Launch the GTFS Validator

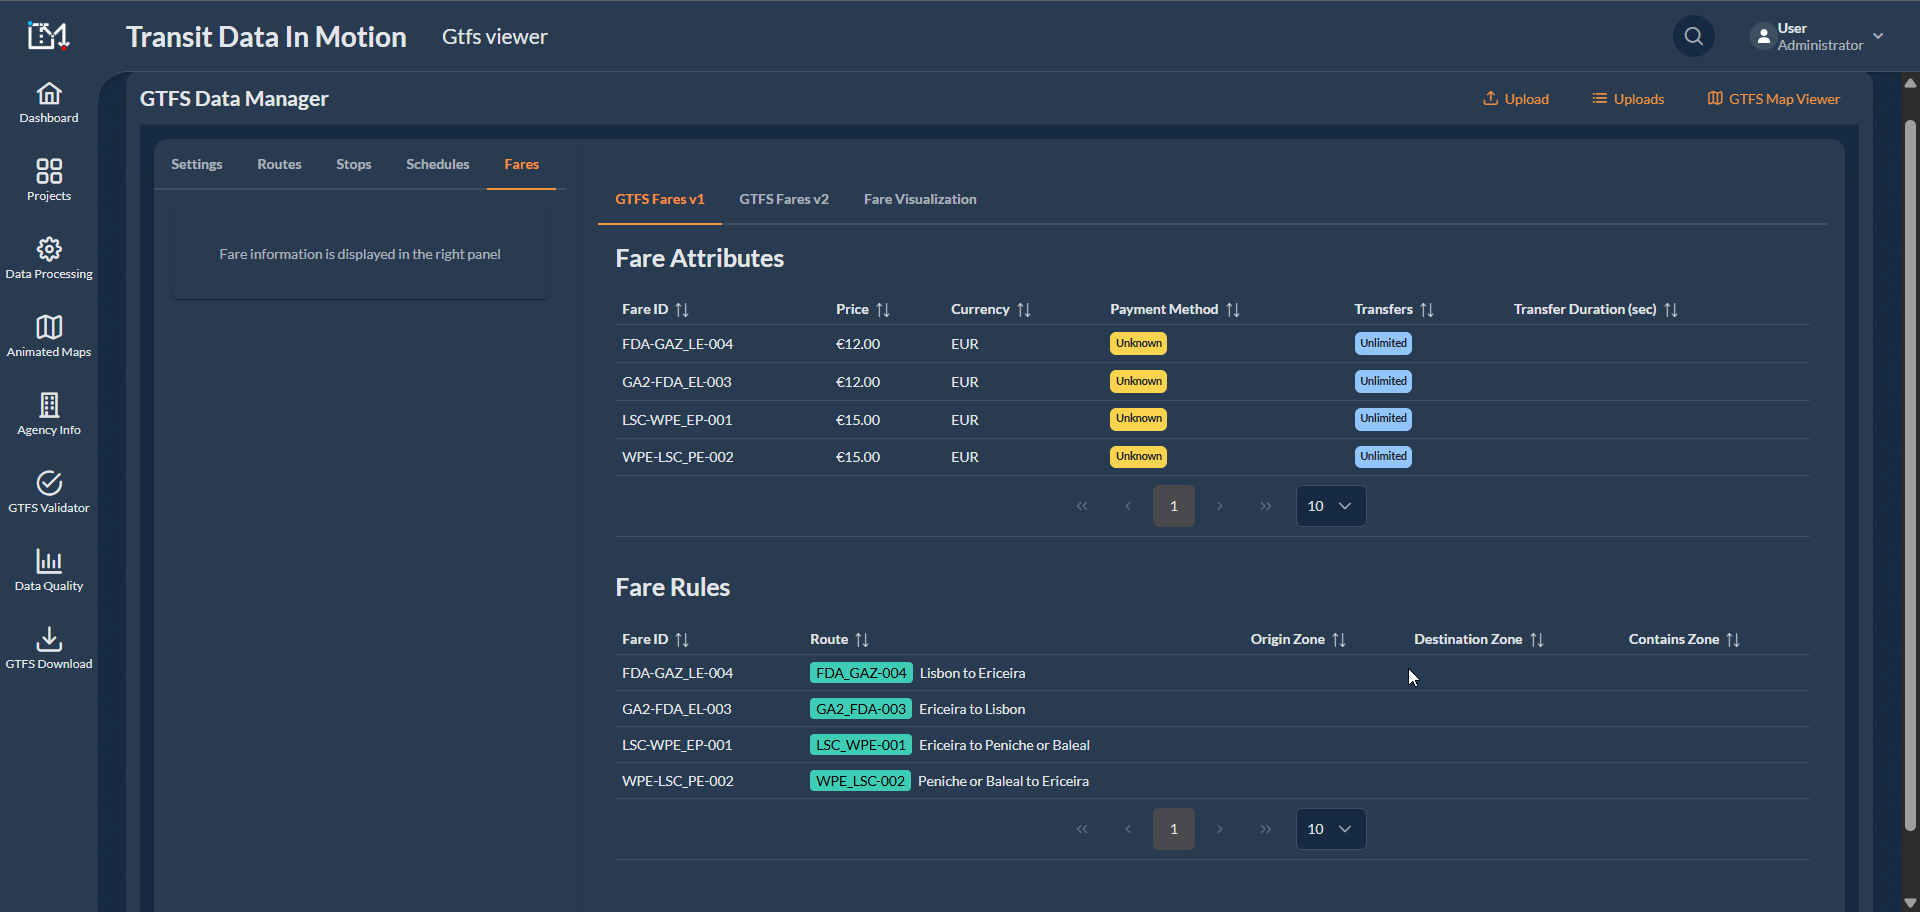(x=49, y=492)
